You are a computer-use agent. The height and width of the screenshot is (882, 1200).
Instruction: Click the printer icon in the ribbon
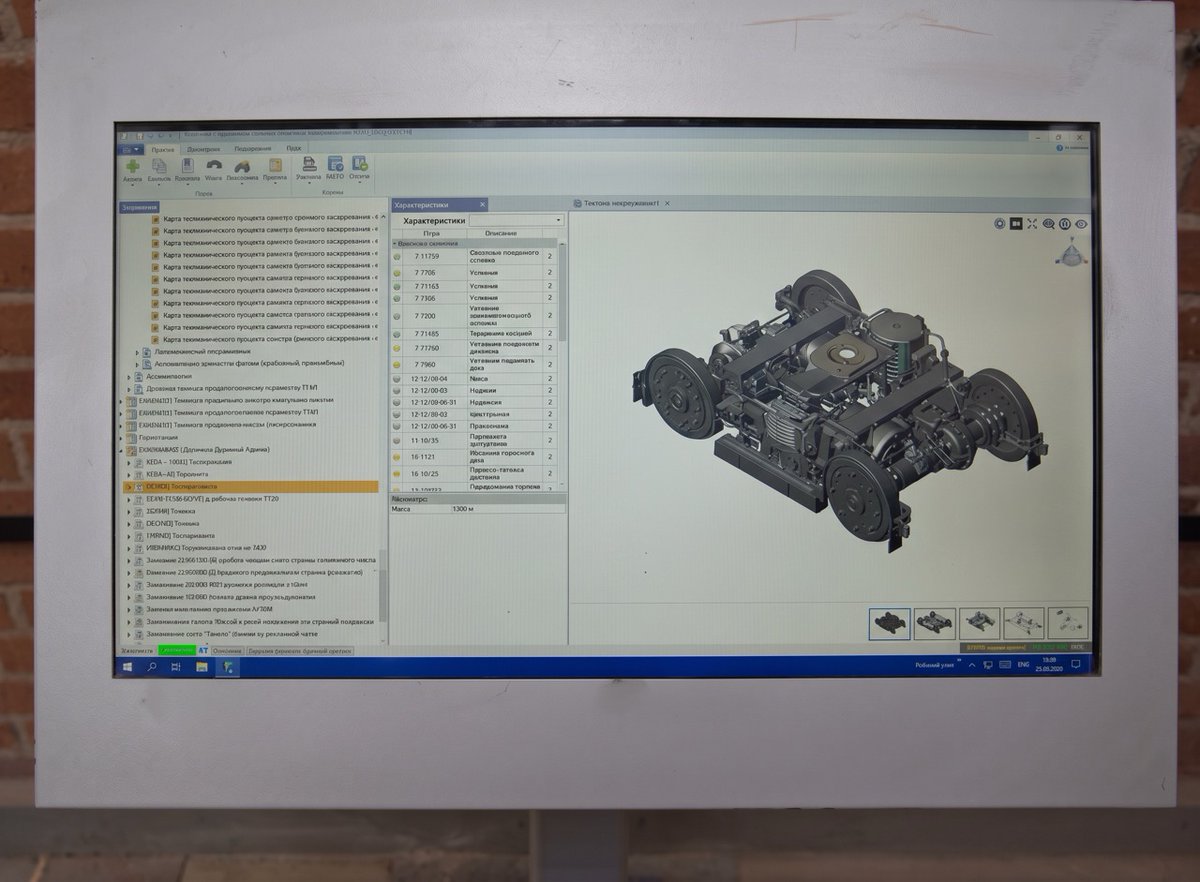[x=309, y=164]
